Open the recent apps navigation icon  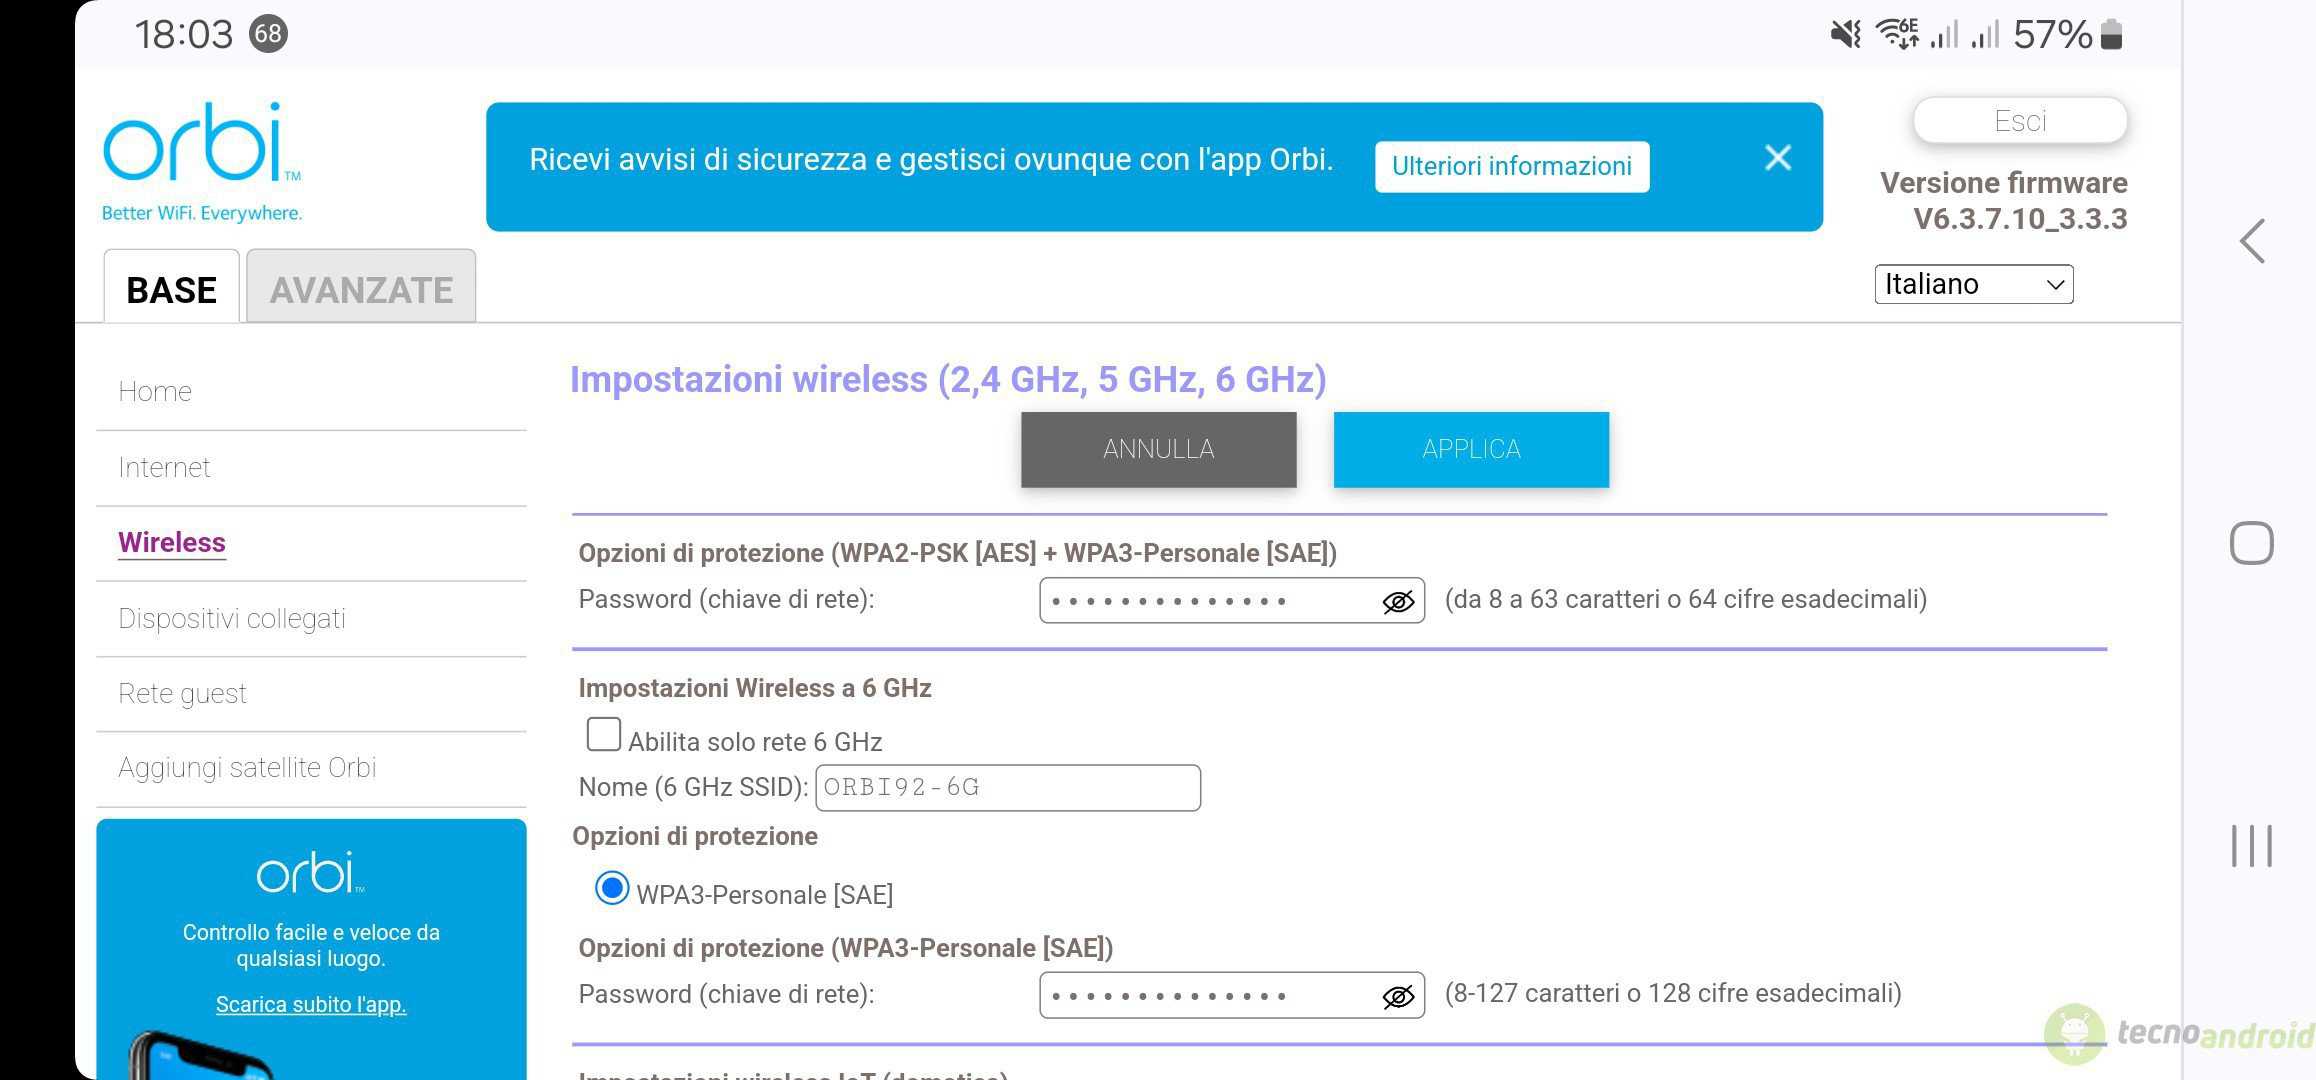pos(2251,846)
